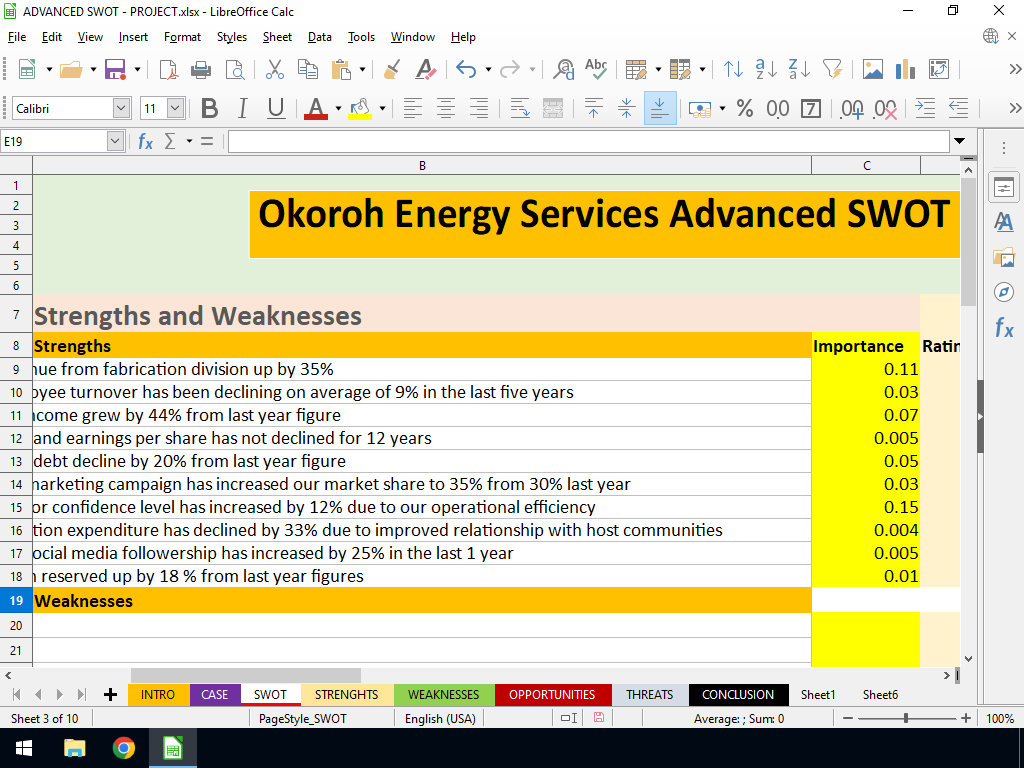Open the Function Wizard fx icon
Viewport: 1024px width, 768px height.
[x=145, y=142]
